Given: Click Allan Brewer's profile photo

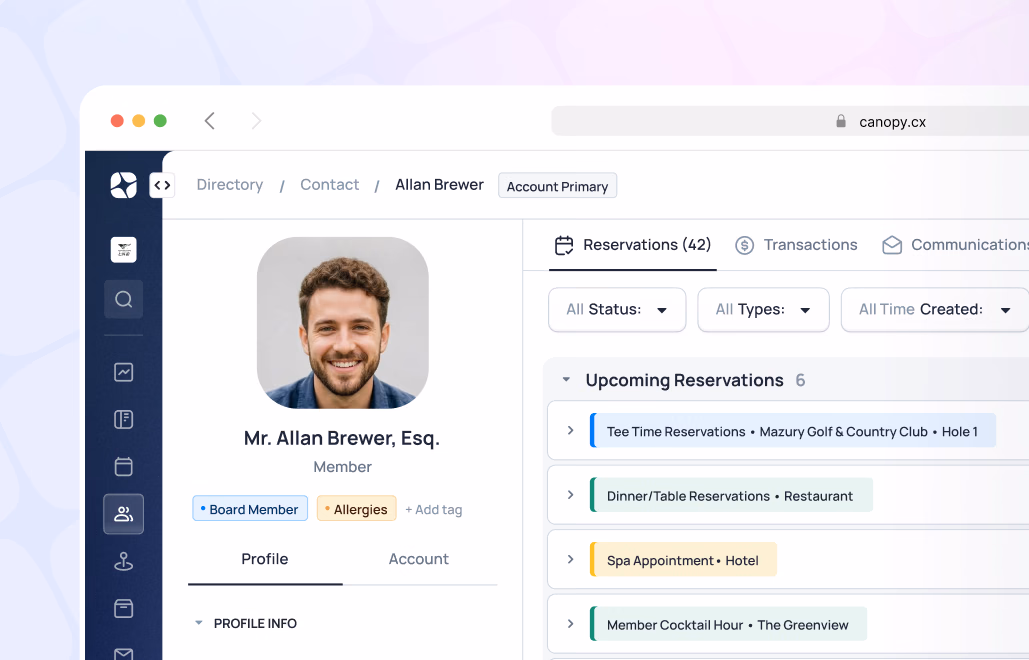Looking at the screenshot, I should 343,323.
